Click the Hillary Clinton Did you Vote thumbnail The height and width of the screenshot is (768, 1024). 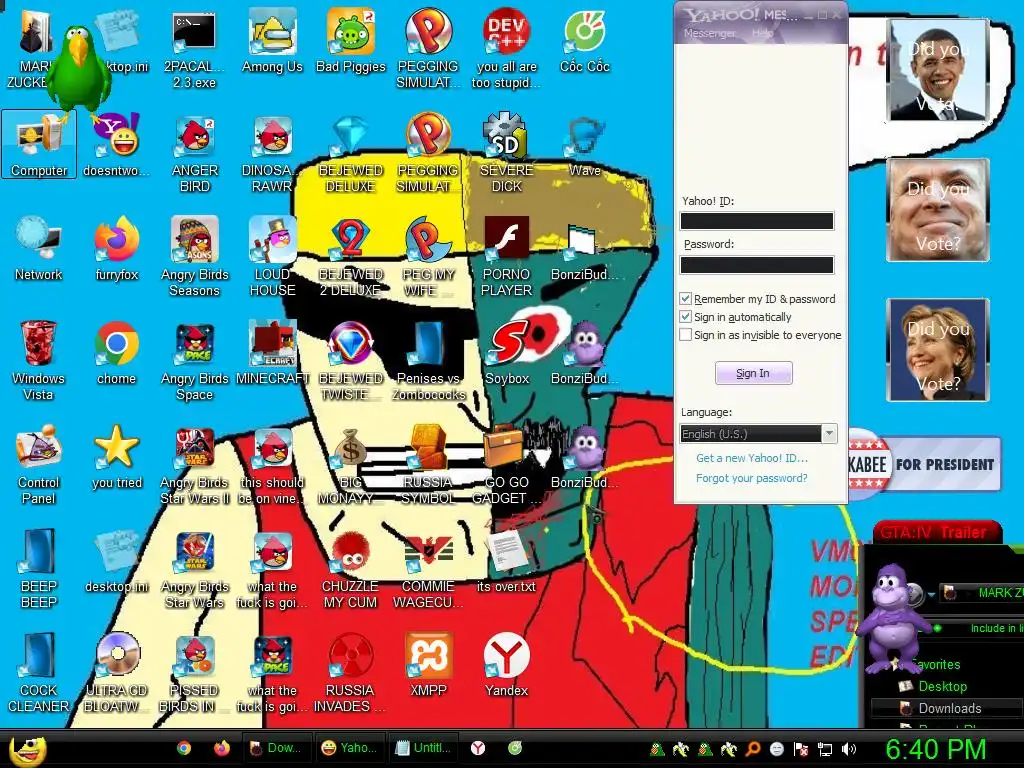tap(938, 349)
